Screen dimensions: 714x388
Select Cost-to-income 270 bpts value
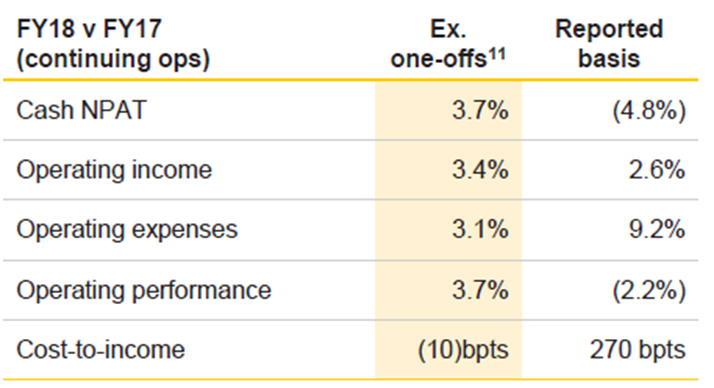638,350
